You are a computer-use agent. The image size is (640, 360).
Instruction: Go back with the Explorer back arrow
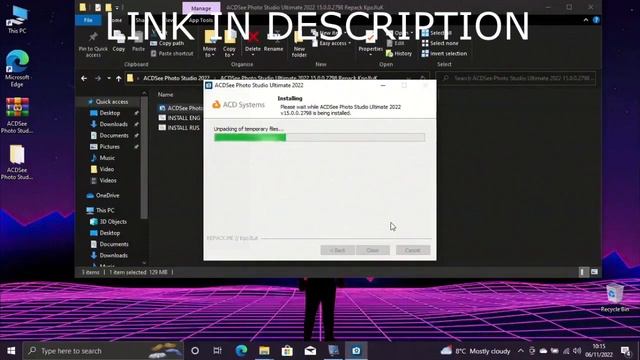[84, 78]
